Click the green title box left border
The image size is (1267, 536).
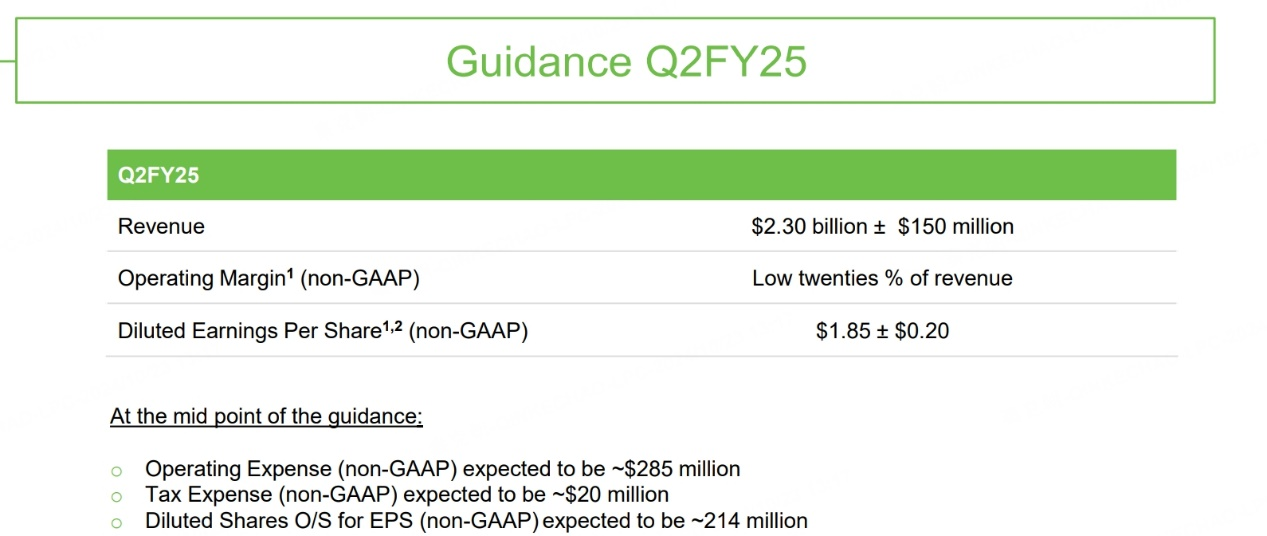point(16,60)
